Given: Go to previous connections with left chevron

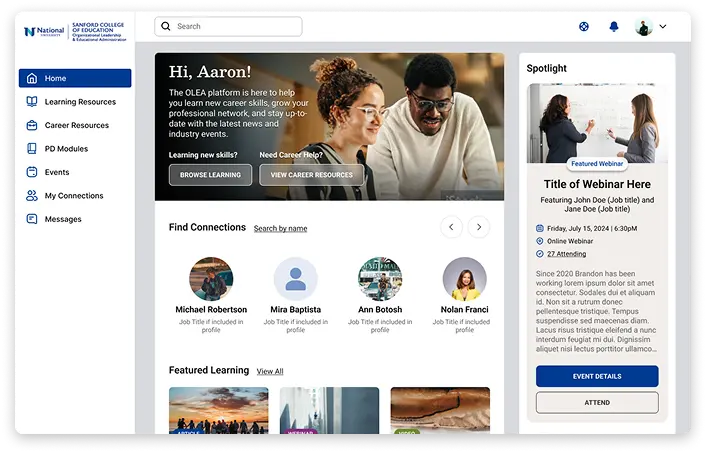Looking at the screenshot, I should [x=451, y=228].
